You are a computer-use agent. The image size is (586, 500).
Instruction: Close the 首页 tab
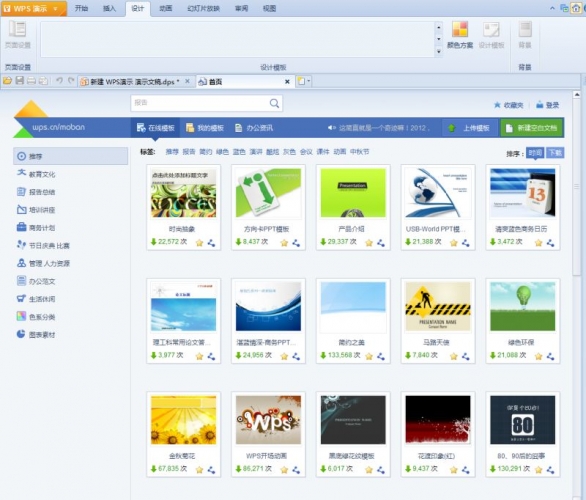tap(287, 81)
